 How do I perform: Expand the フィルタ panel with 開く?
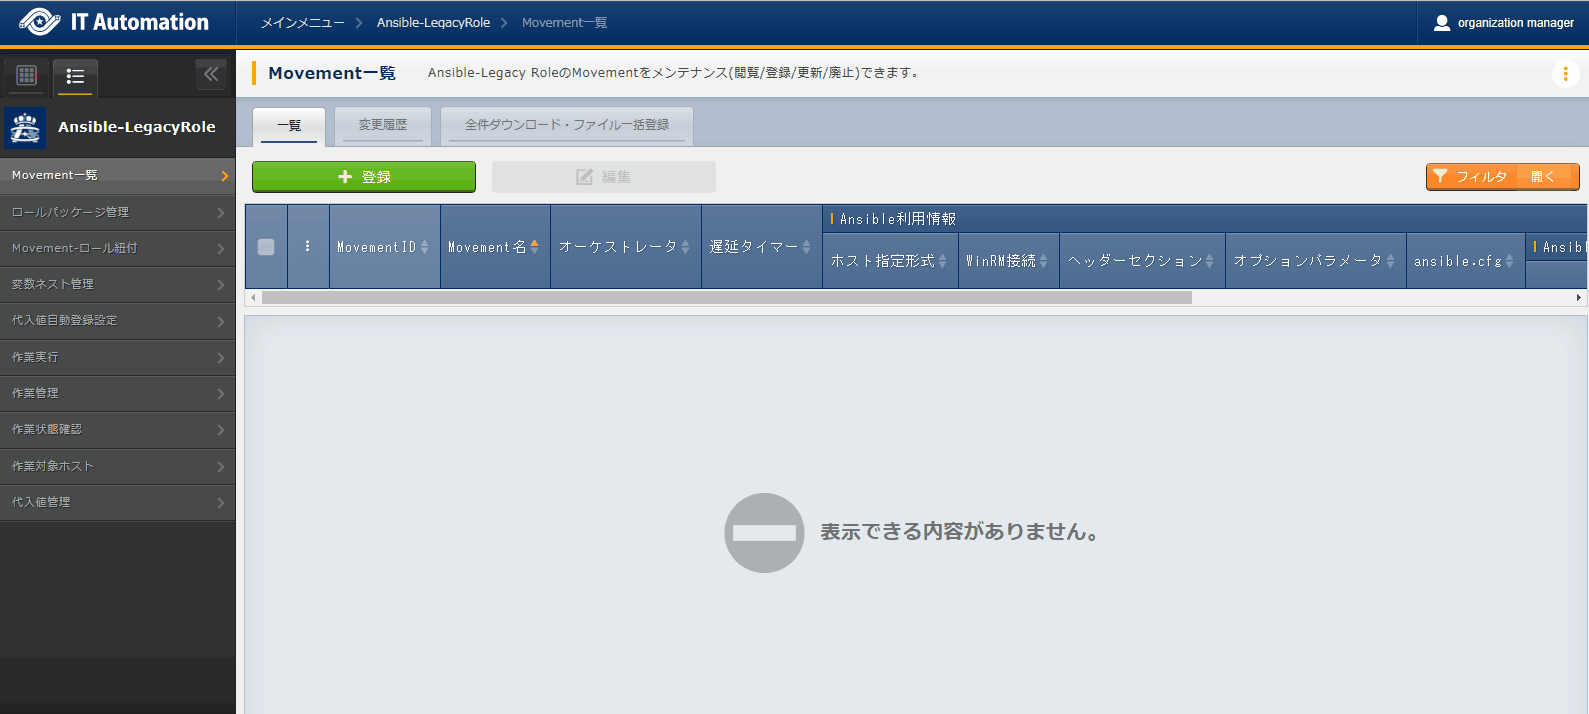pos(1544,177)
